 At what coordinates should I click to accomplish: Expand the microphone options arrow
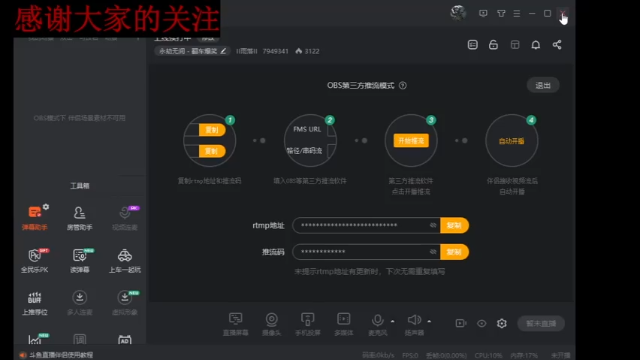click(393, 321)
